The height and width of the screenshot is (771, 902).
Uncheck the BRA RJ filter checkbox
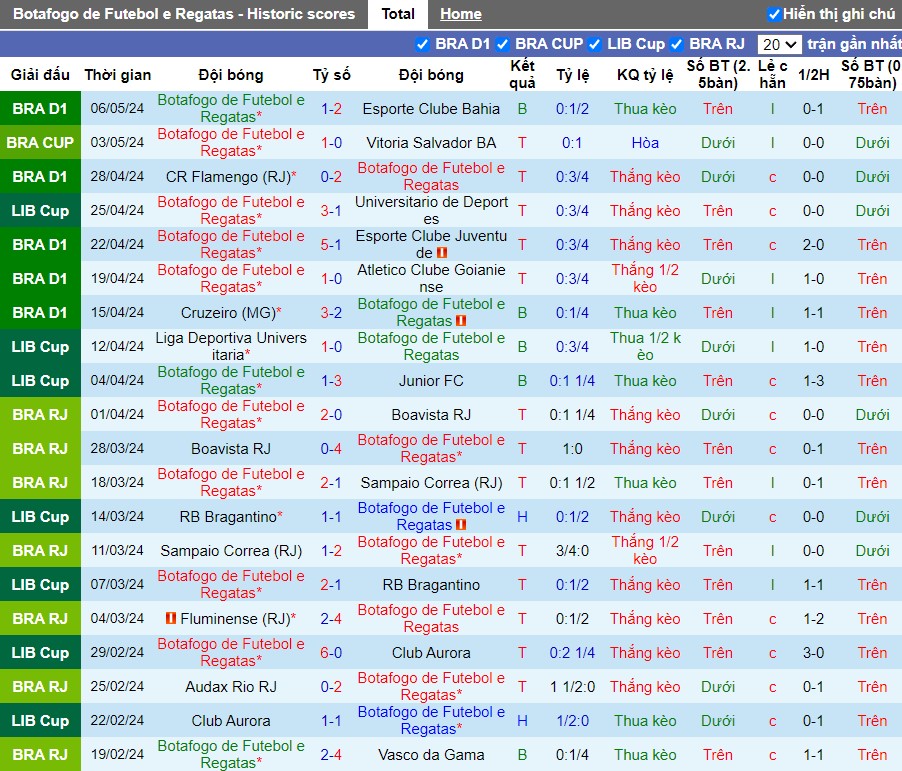click(676, 44)
